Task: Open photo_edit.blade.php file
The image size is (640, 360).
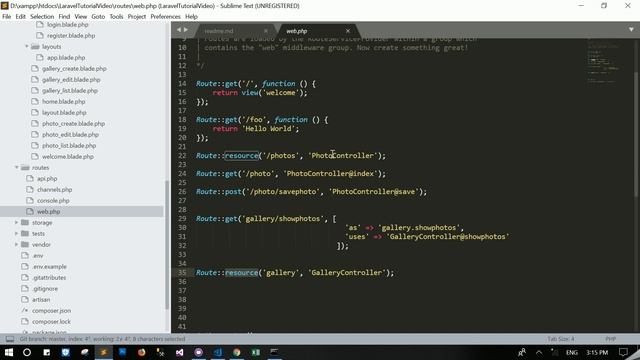Action: pyautogui.click(x=70, y=135)
